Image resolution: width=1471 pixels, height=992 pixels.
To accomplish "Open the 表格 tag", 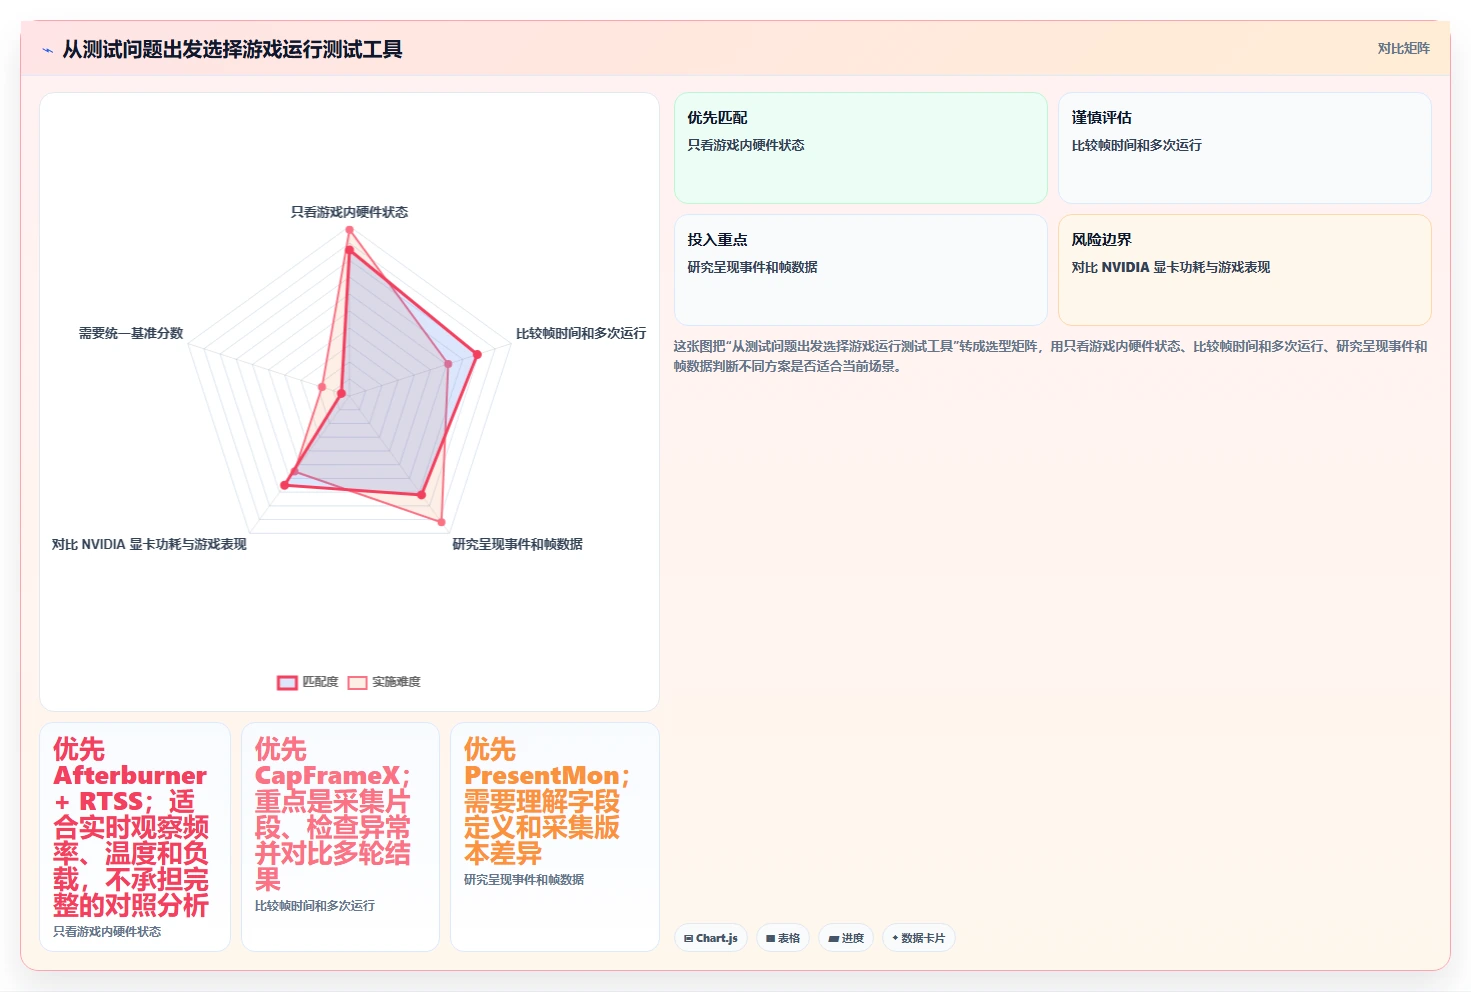I will 783,938.
